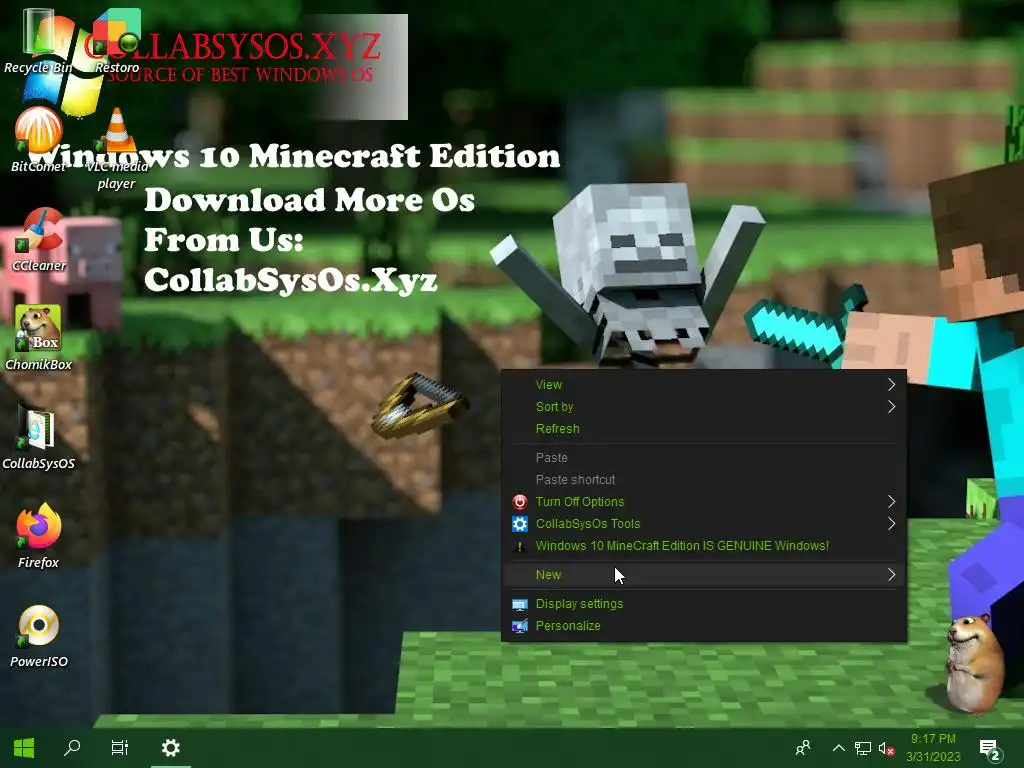Select the PowerISO desktop icon
1024x768 pixels.
point(38,635)
